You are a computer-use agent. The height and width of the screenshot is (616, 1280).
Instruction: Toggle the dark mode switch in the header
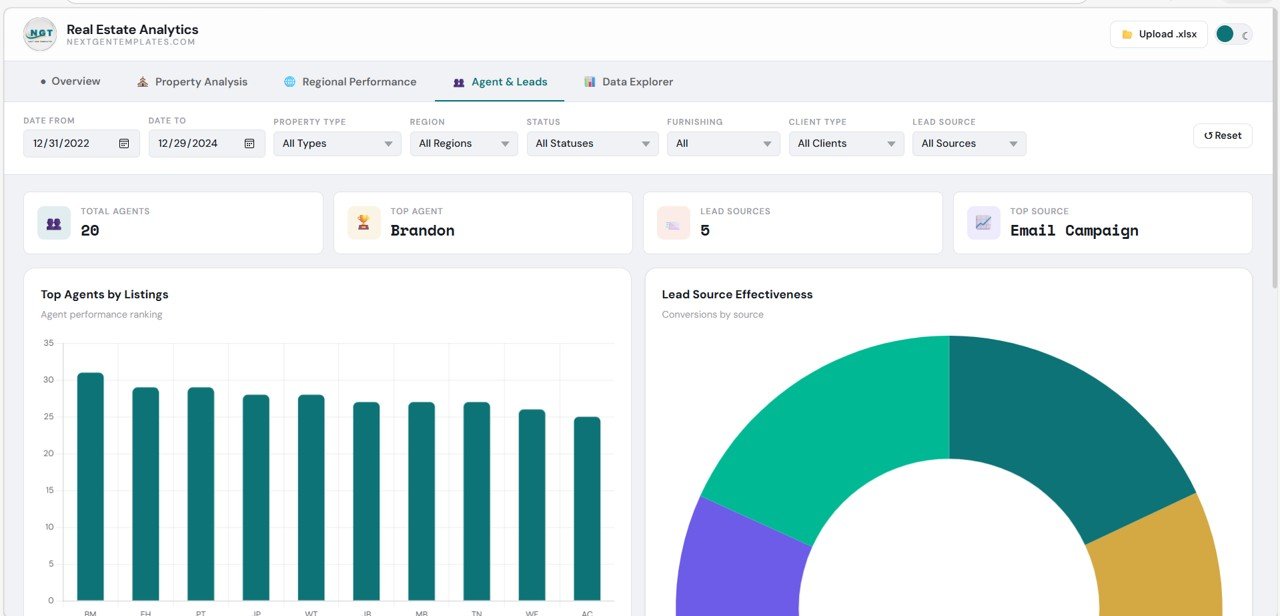1232,33
